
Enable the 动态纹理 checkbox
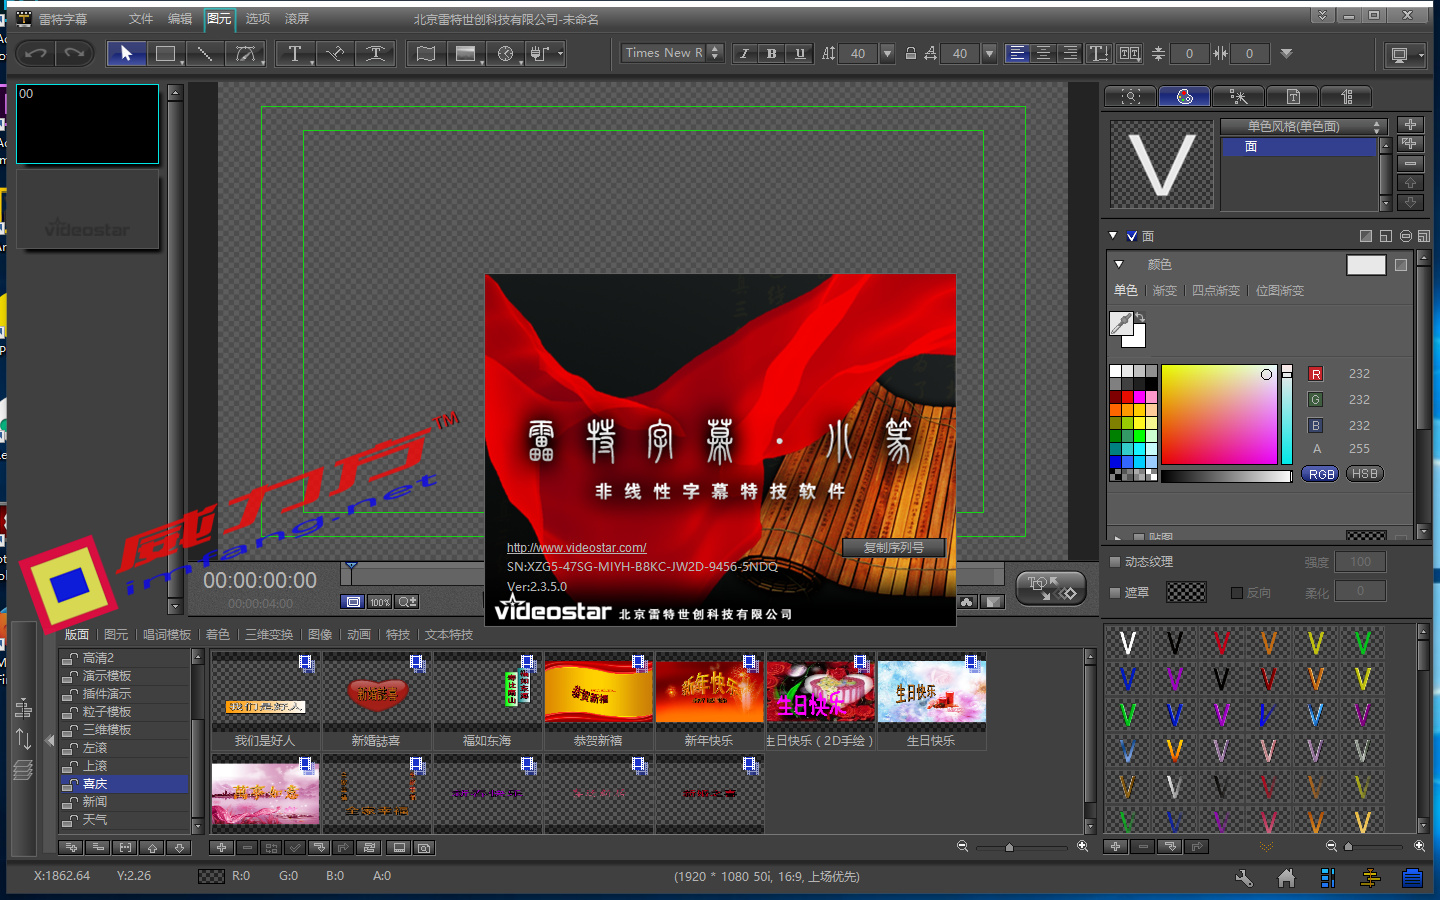point(1115,562)
